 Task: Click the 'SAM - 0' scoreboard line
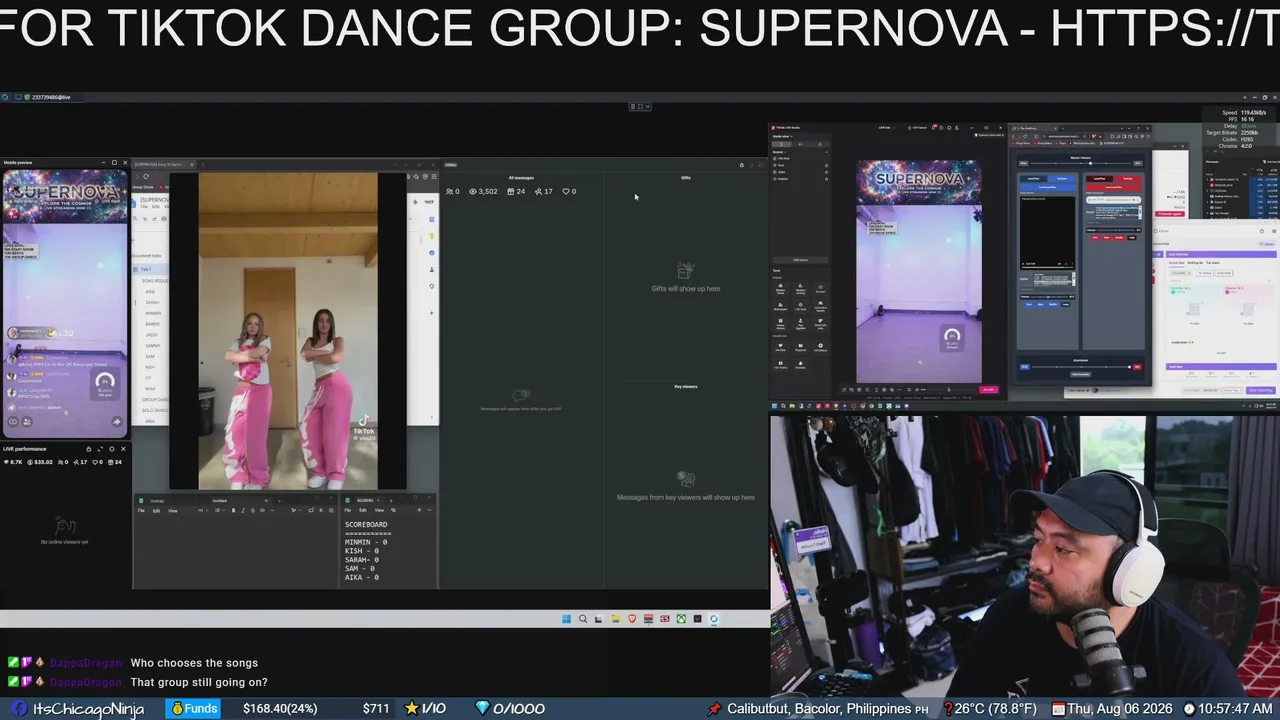coord(359,568)
